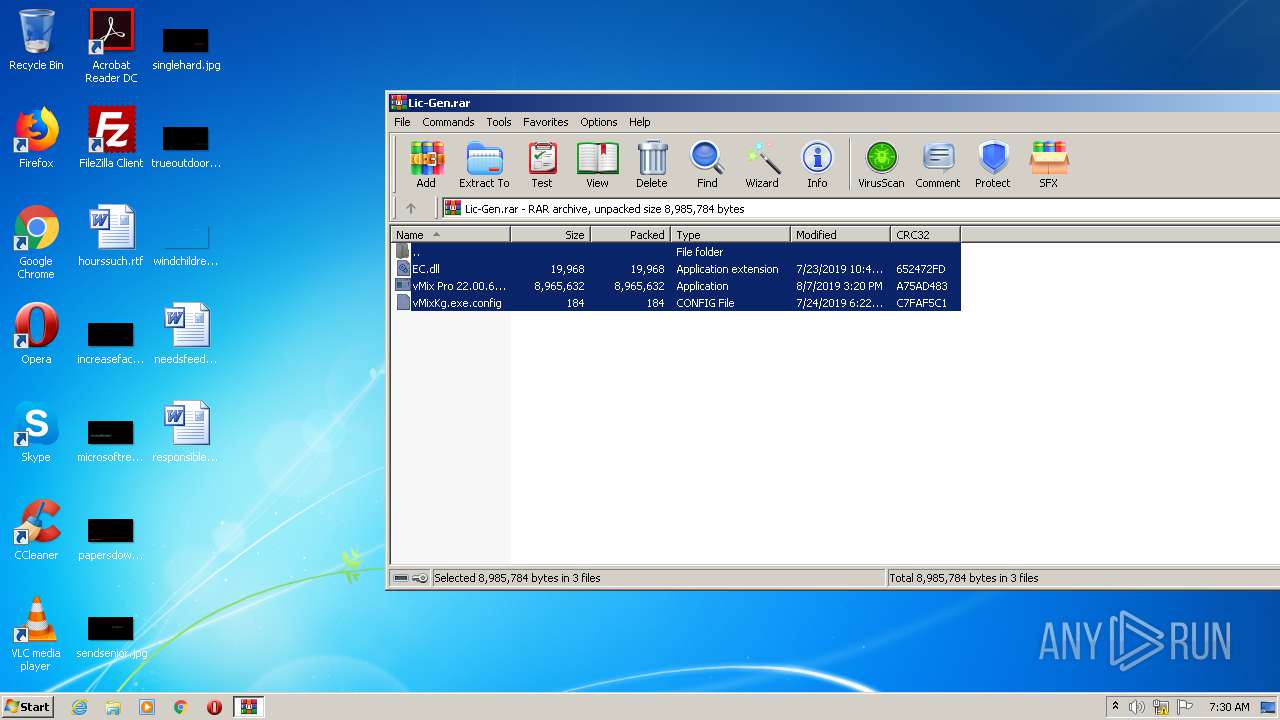Select microsoftre... desktop file
1280x720 pixels.
[x=111, y=440]
